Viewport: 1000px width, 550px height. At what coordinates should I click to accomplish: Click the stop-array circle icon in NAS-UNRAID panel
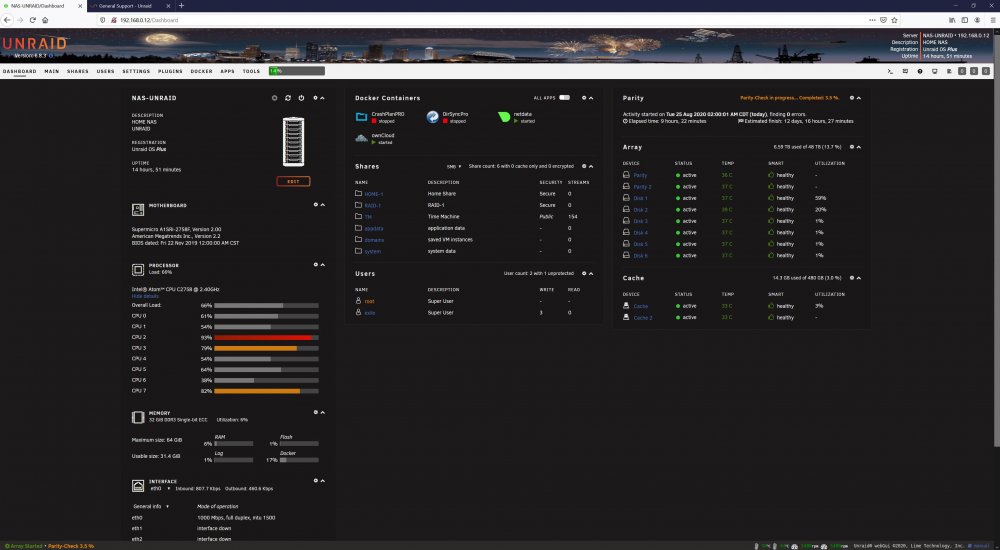point(274,98)
